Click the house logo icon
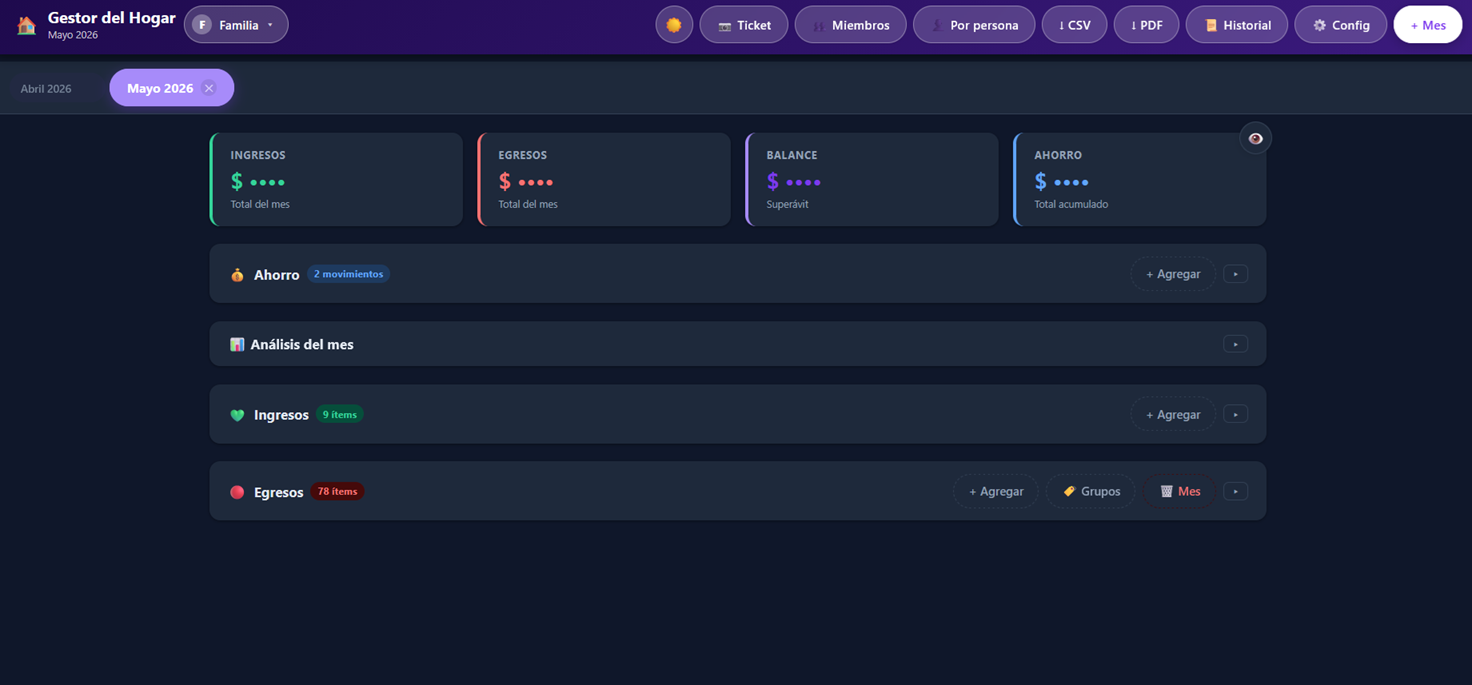1472x685 pixels. [27, 25]
